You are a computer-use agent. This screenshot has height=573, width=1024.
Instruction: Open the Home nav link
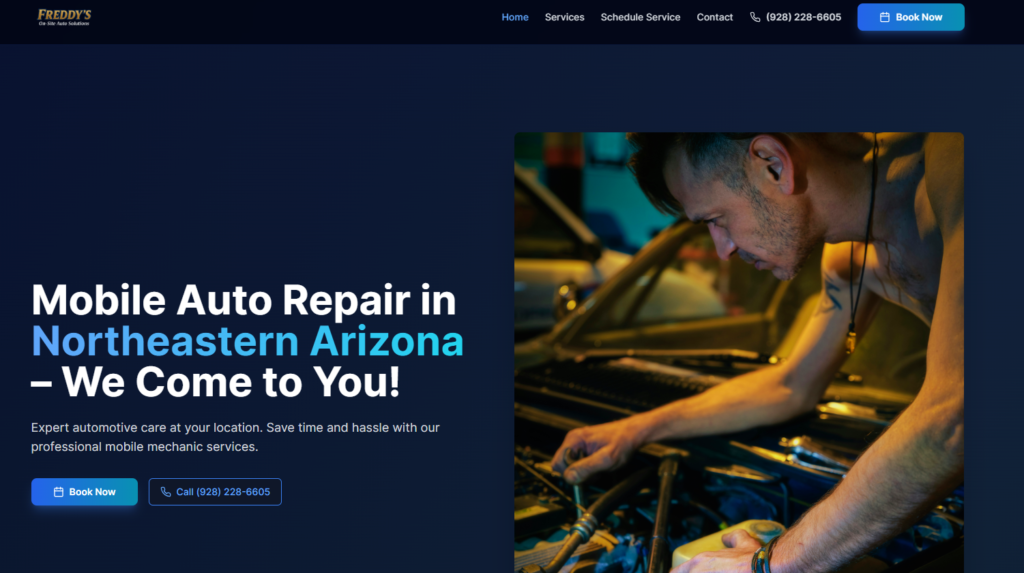[x=515, y=17]
